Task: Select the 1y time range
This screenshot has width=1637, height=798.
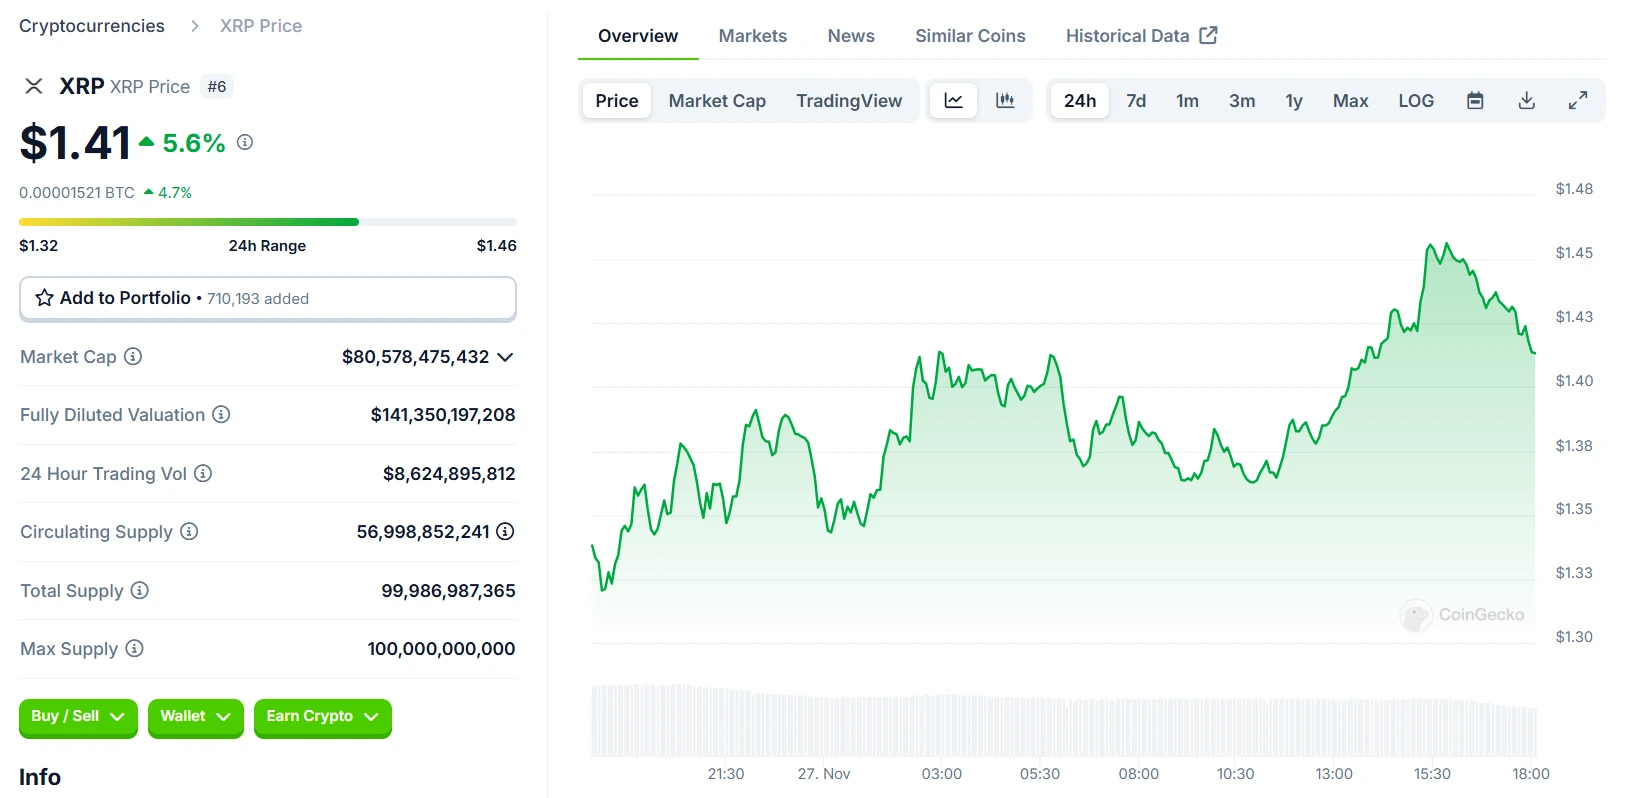Action: point(1294,100)
